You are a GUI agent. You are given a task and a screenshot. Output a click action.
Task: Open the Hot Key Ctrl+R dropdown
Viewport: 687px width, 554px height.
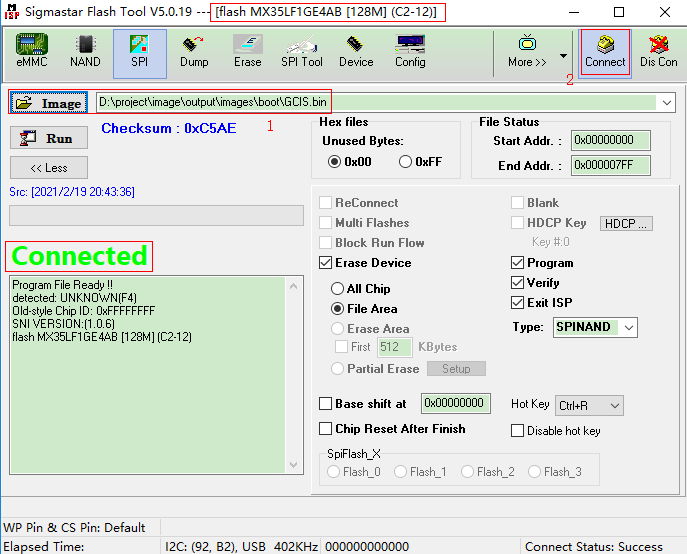[589, 405]
